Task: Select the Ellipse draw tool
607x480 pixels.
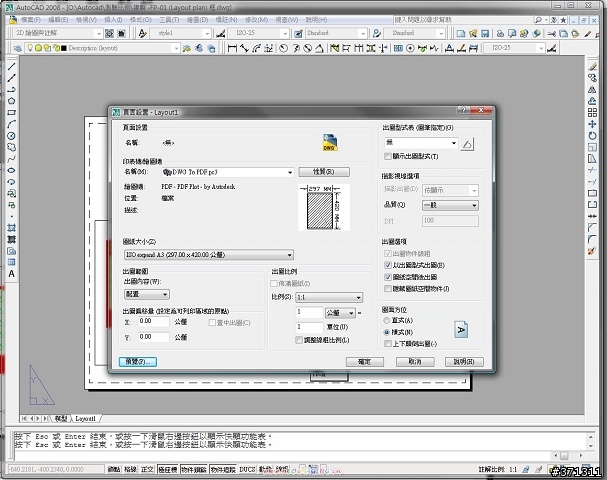Action: [x=11, y=170]
